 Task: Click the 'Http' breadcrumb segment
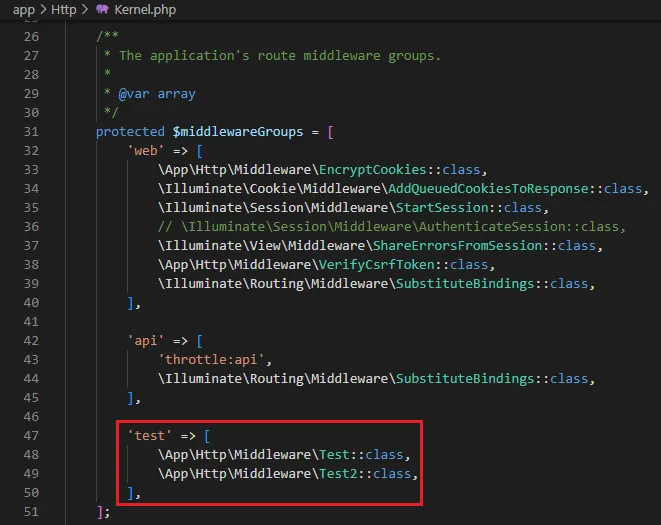coord(64,9)
